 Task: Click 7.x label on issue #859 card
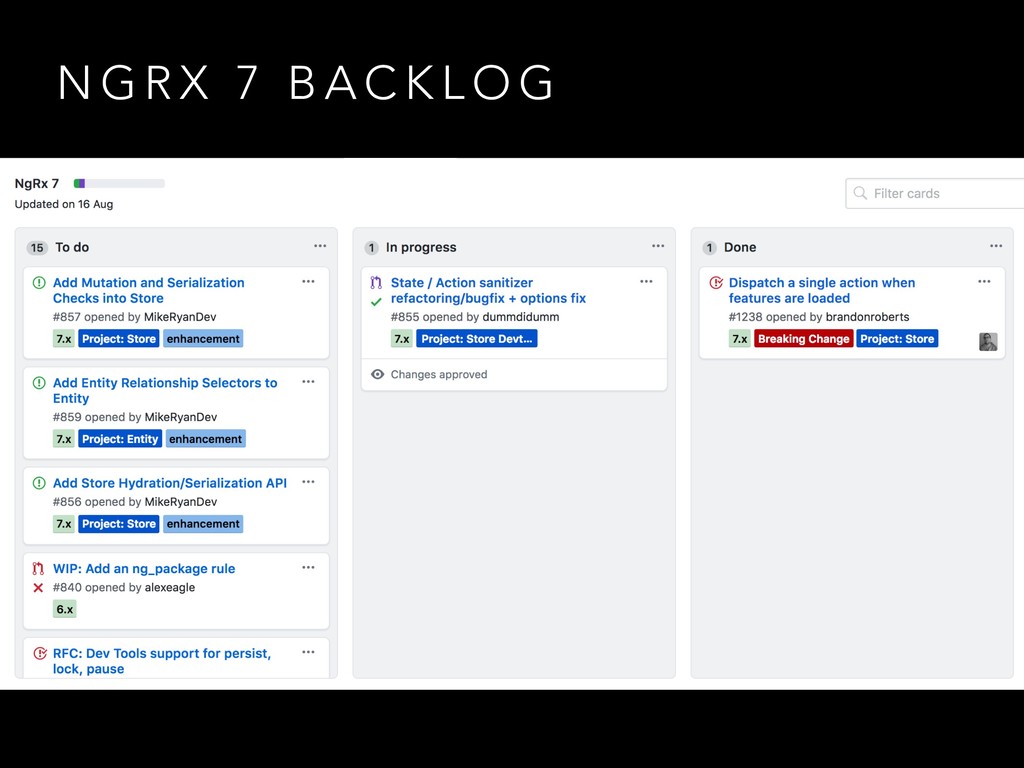(x=64, y=439)
